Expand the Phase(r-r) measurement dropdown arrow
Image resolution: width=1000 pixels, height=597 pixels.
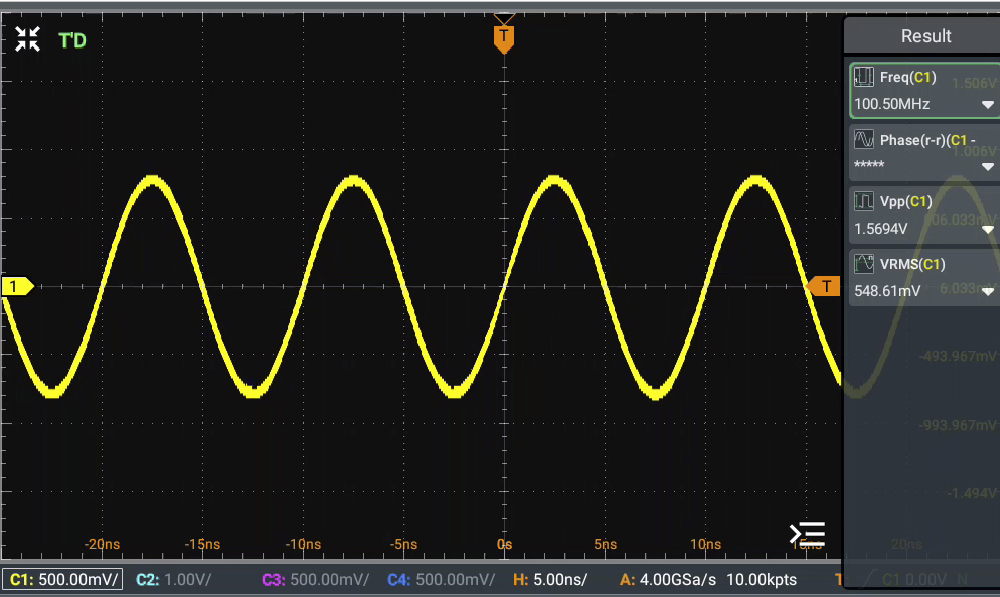(987, 167)
